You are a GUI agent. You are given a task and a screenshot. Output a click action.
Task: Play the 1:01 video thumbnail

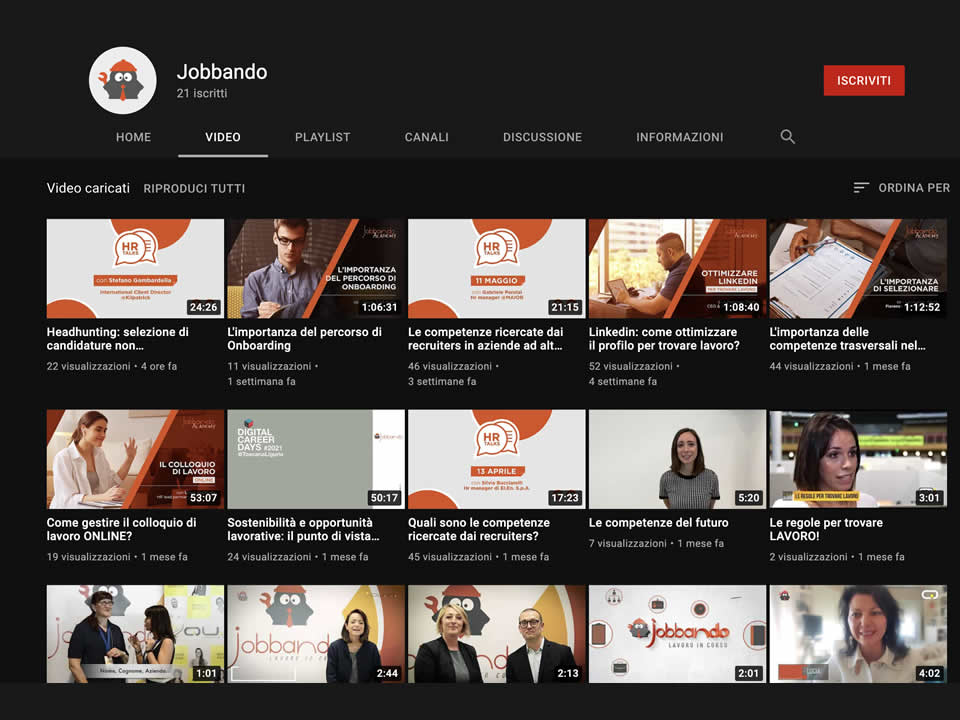coord(135,634)
